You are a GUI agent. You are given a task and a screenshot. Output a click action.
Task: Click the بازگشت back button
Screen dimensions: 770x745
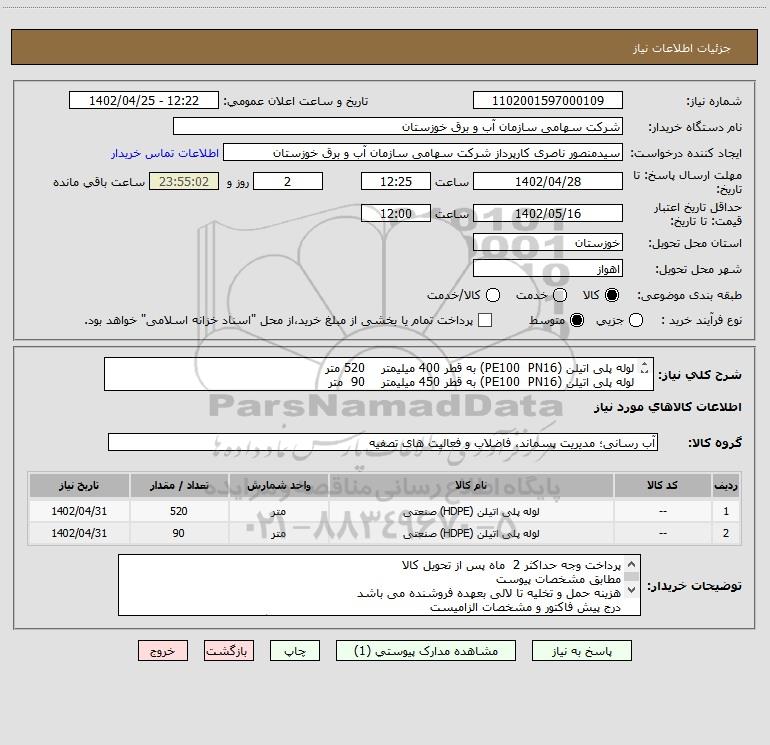click(229, 651)
